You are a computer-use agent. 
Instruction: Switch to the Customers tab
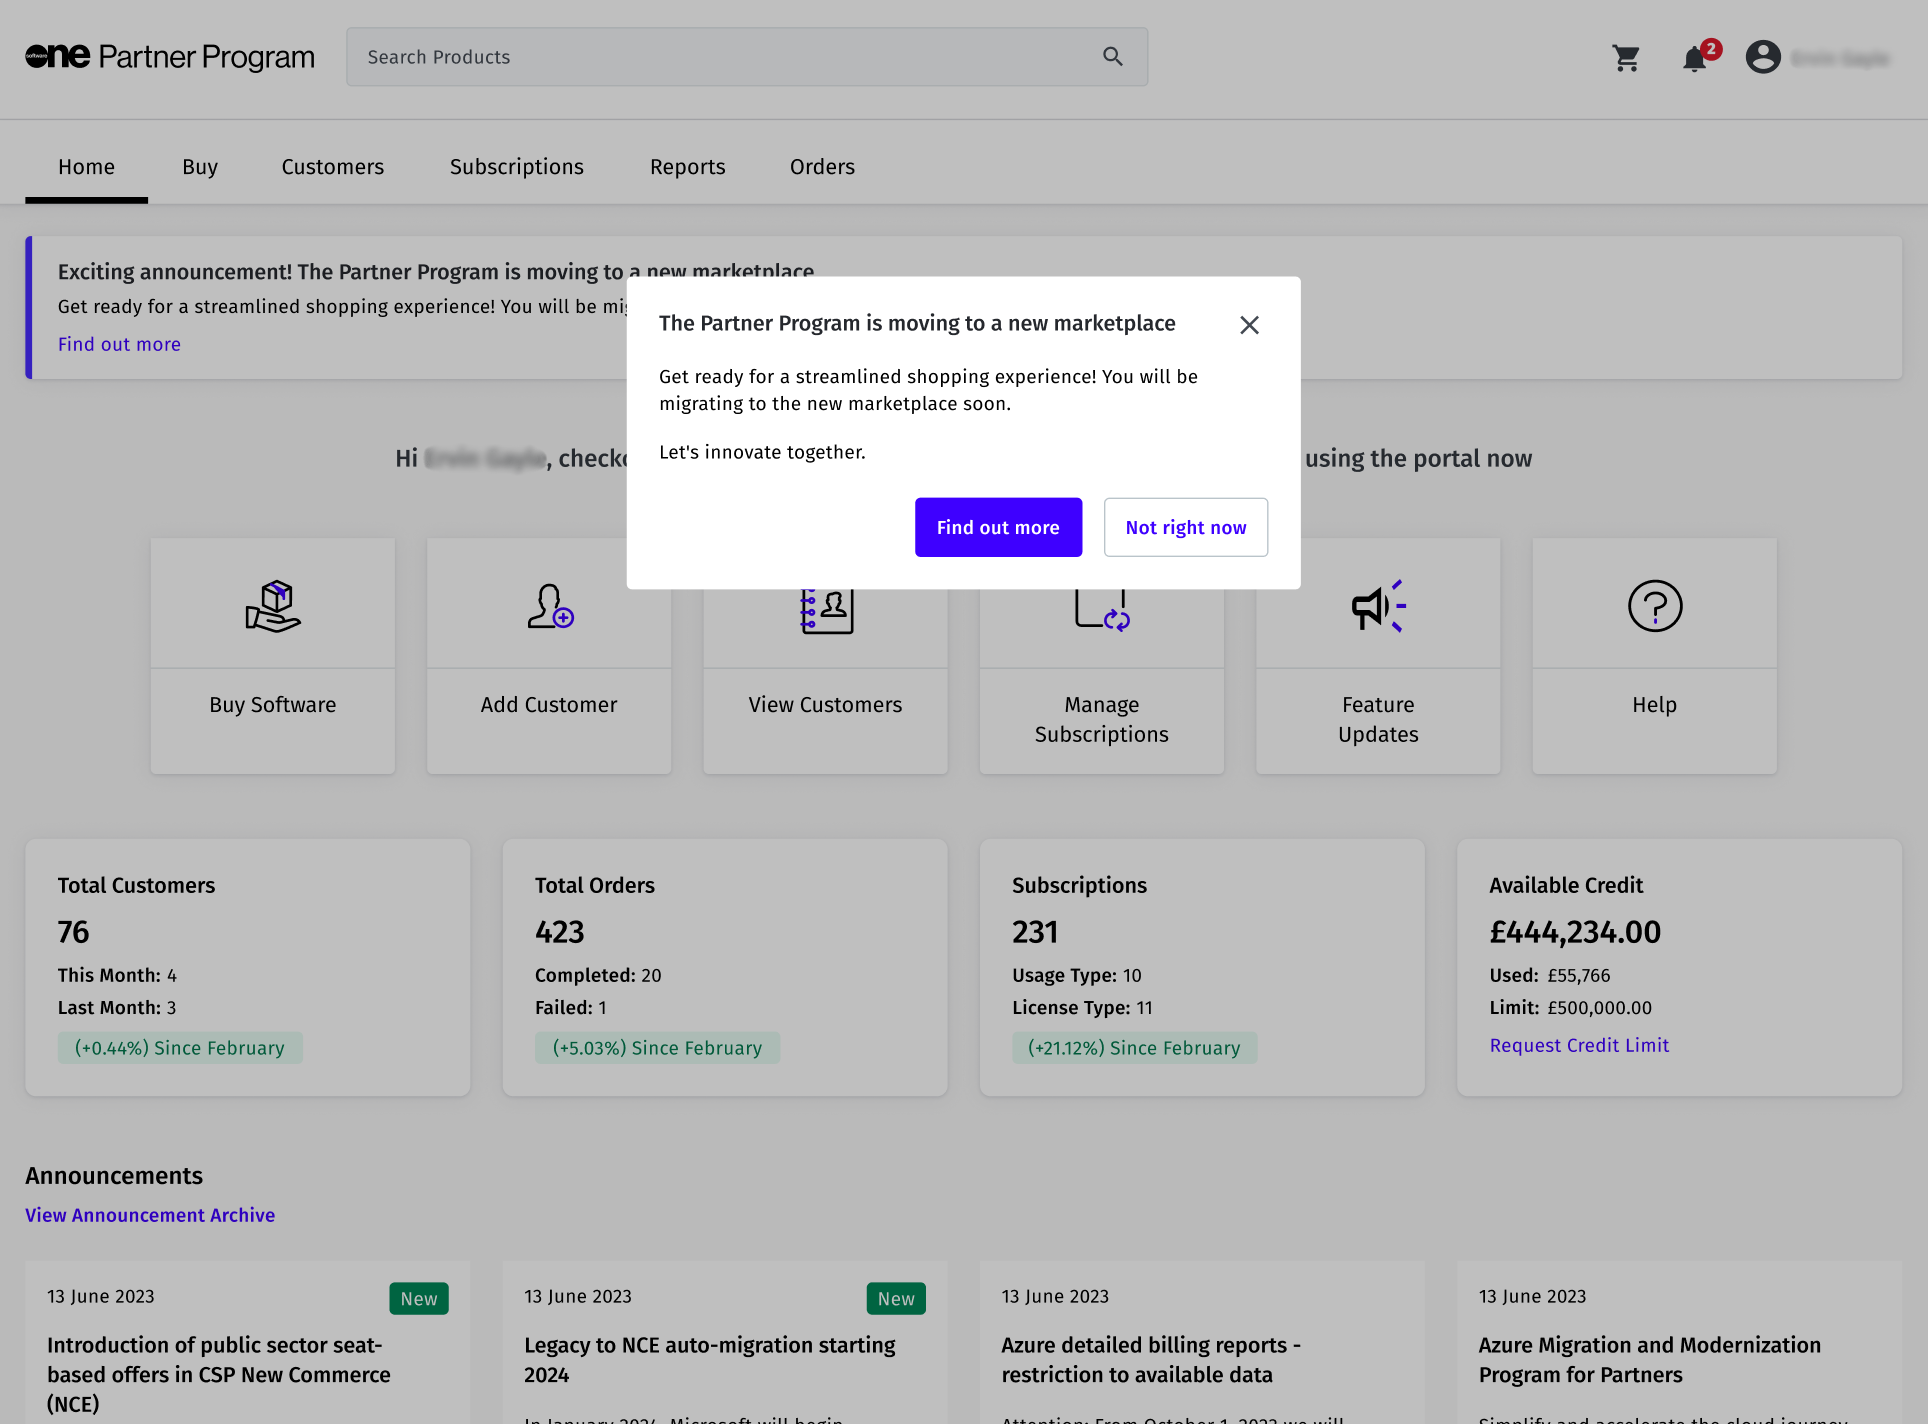pyautogui.click(x=332, y=167)
